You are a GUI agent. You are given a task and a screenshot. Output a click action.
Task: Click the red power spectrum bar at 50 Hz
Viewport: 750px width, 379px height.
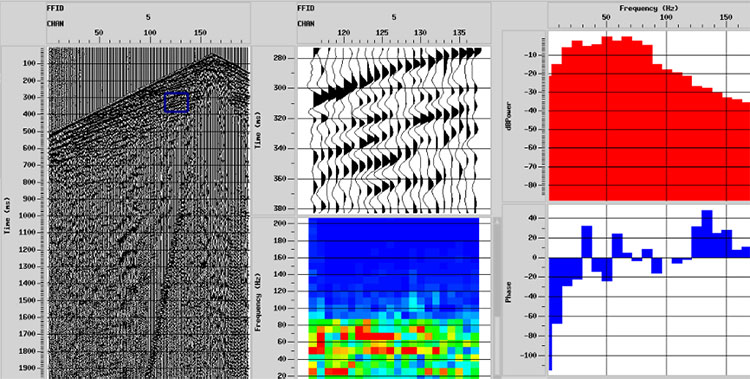pyautogui.click(x=607, y=118)
